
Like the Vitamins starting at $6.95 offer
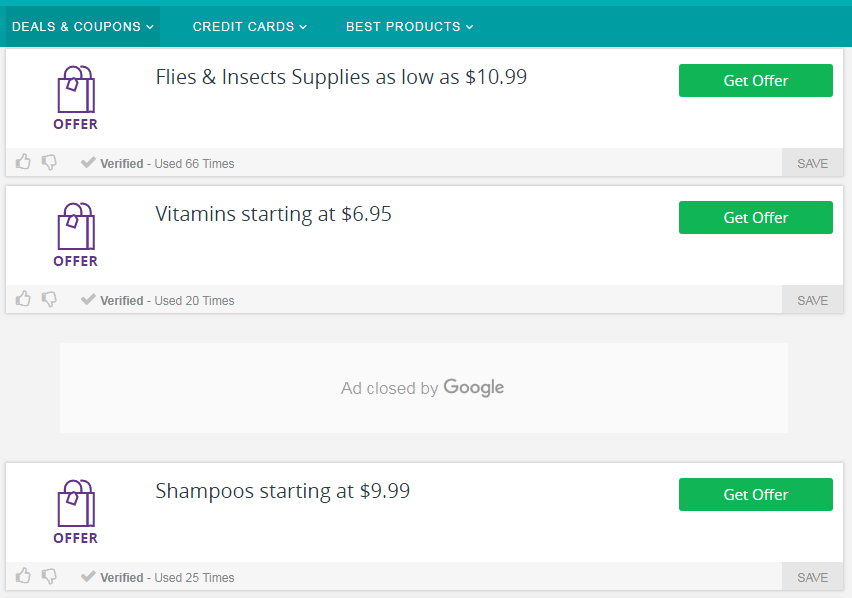(23, 298)
